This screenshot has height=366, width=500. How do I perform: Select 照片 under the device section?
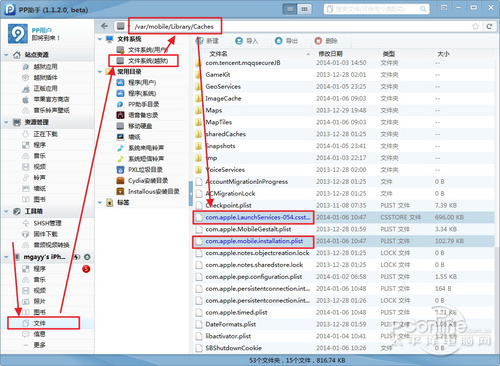pos(39,301)
